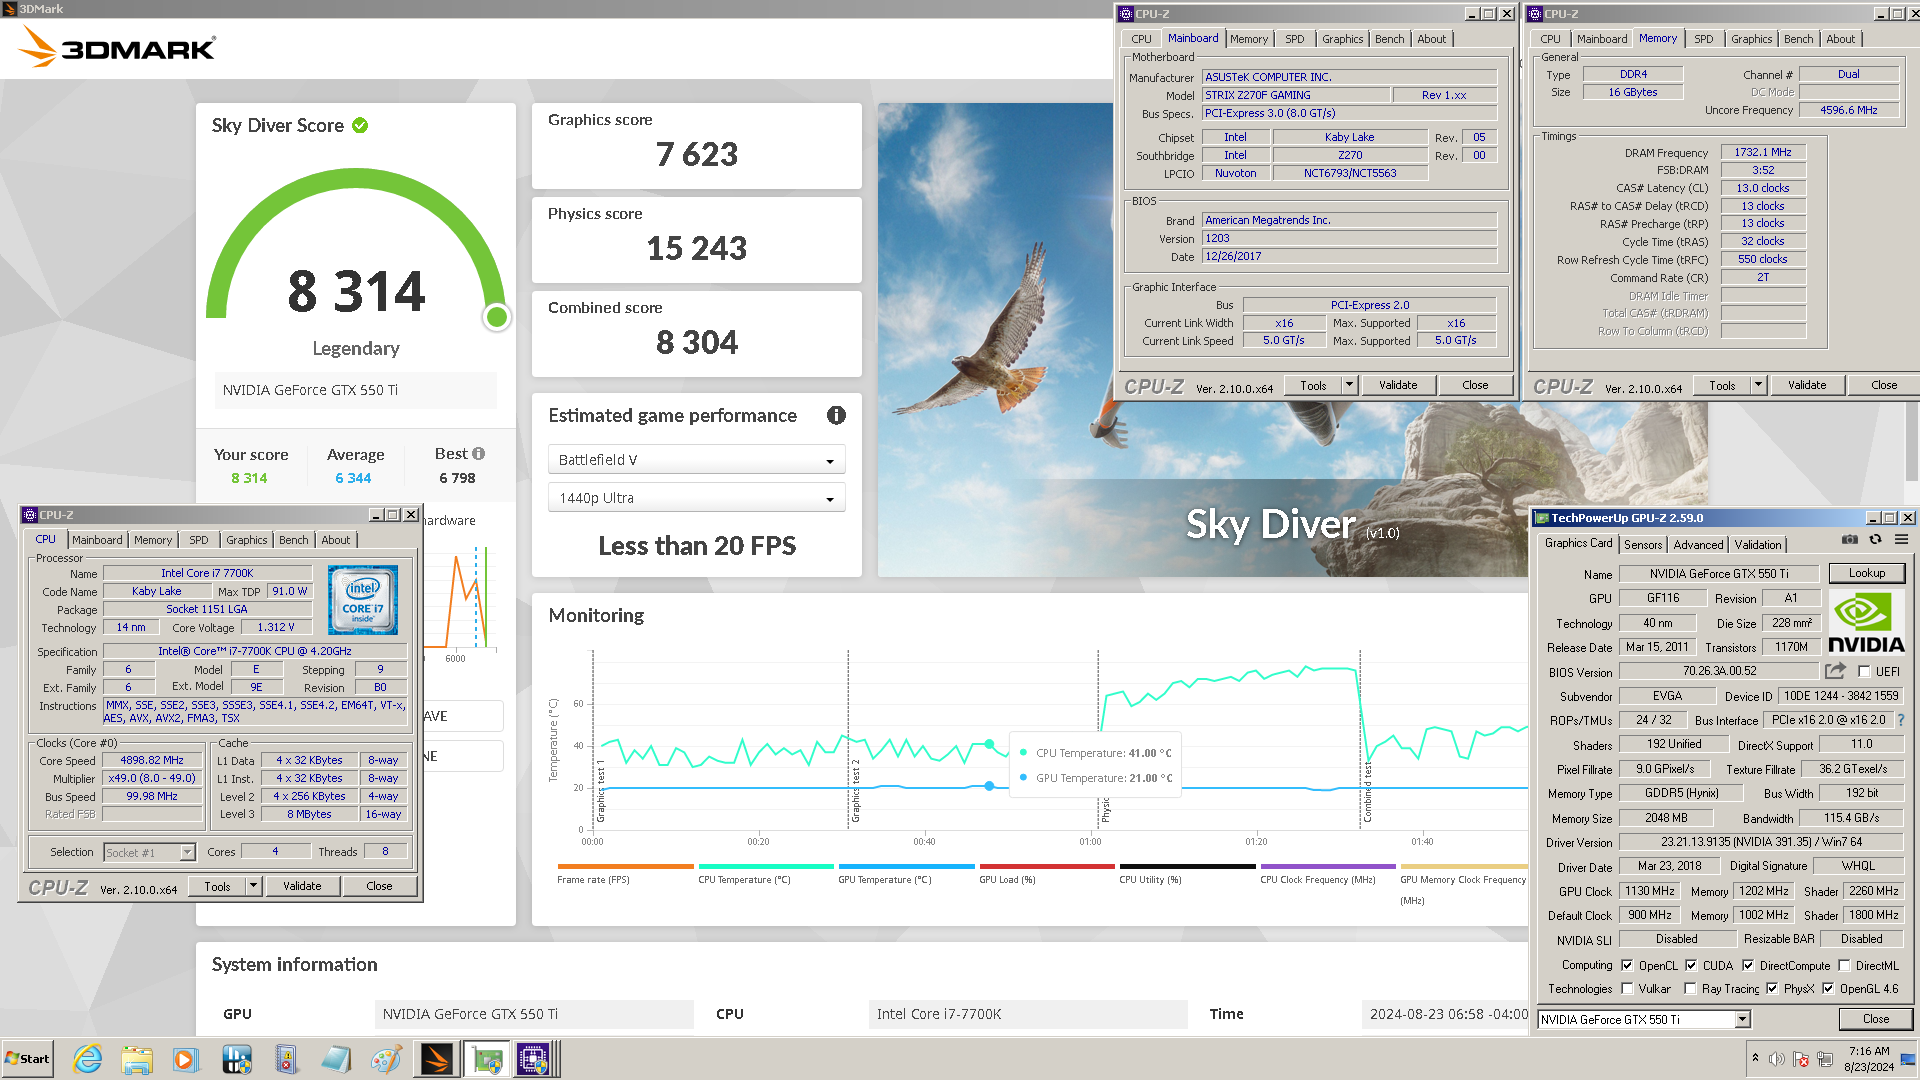Click the NVIDIA logo in GPU-Z
1920x1080 pixels.
pos(1866,622)
